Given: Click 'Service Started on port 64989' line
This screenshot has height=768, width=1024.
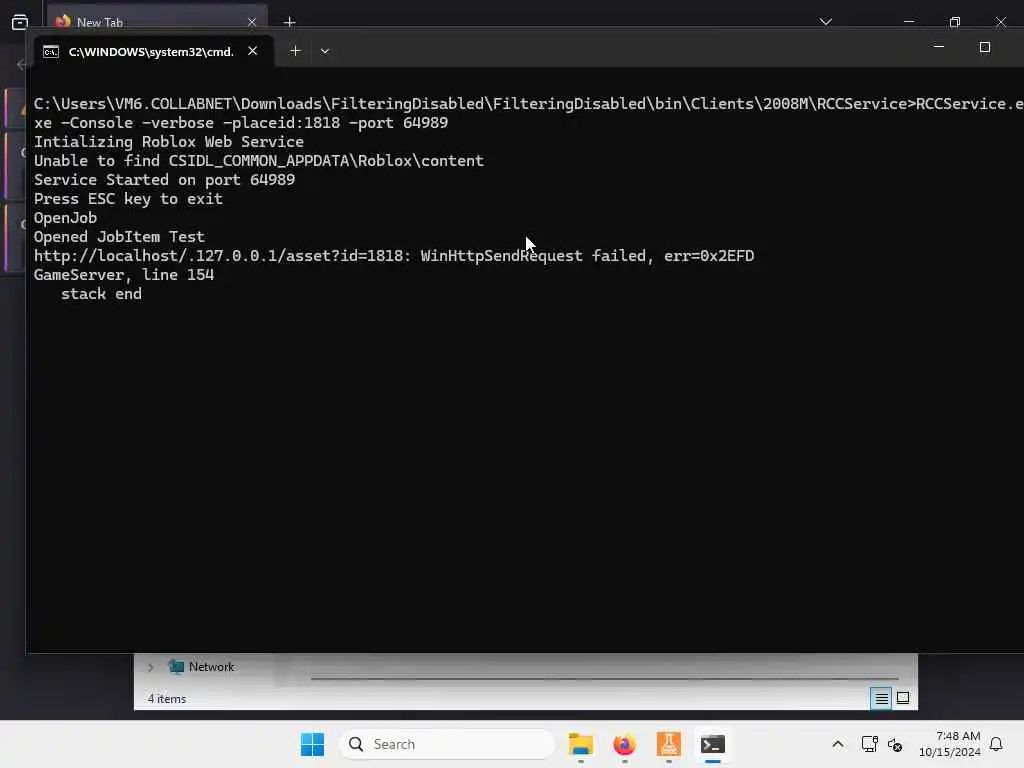Looking at the screenshot, I should 165,180.
